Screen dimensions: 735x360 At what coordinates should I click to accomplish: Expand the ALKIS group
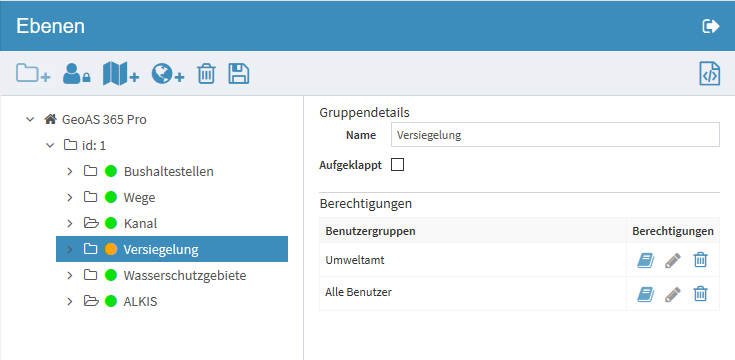tap(70, 301)
